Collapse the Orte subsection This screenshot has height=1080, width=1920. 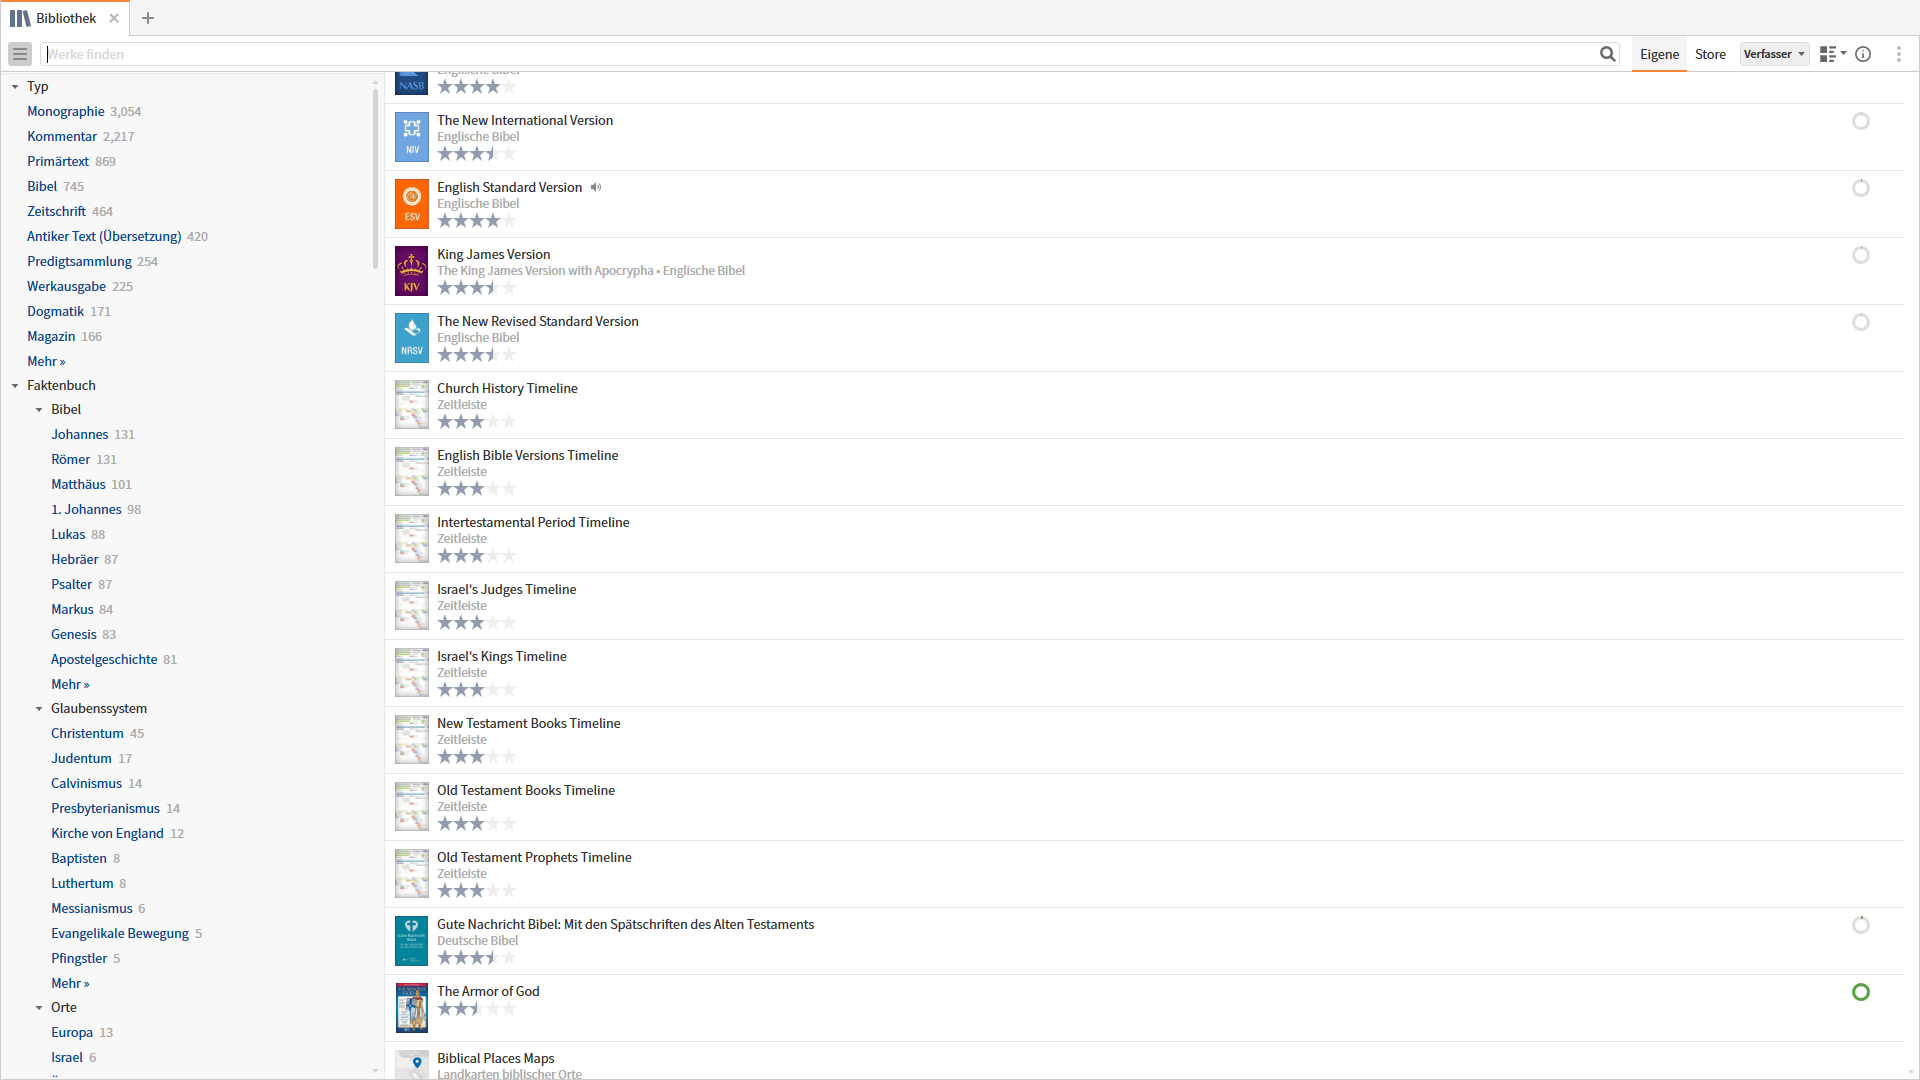39,1008
